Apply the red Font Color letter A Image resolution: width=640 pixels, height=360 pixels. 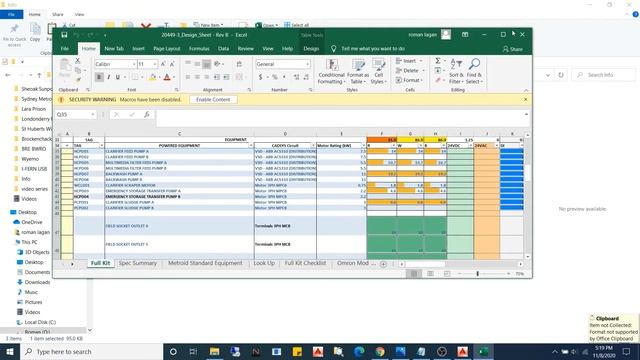click(x=167, y=77)
